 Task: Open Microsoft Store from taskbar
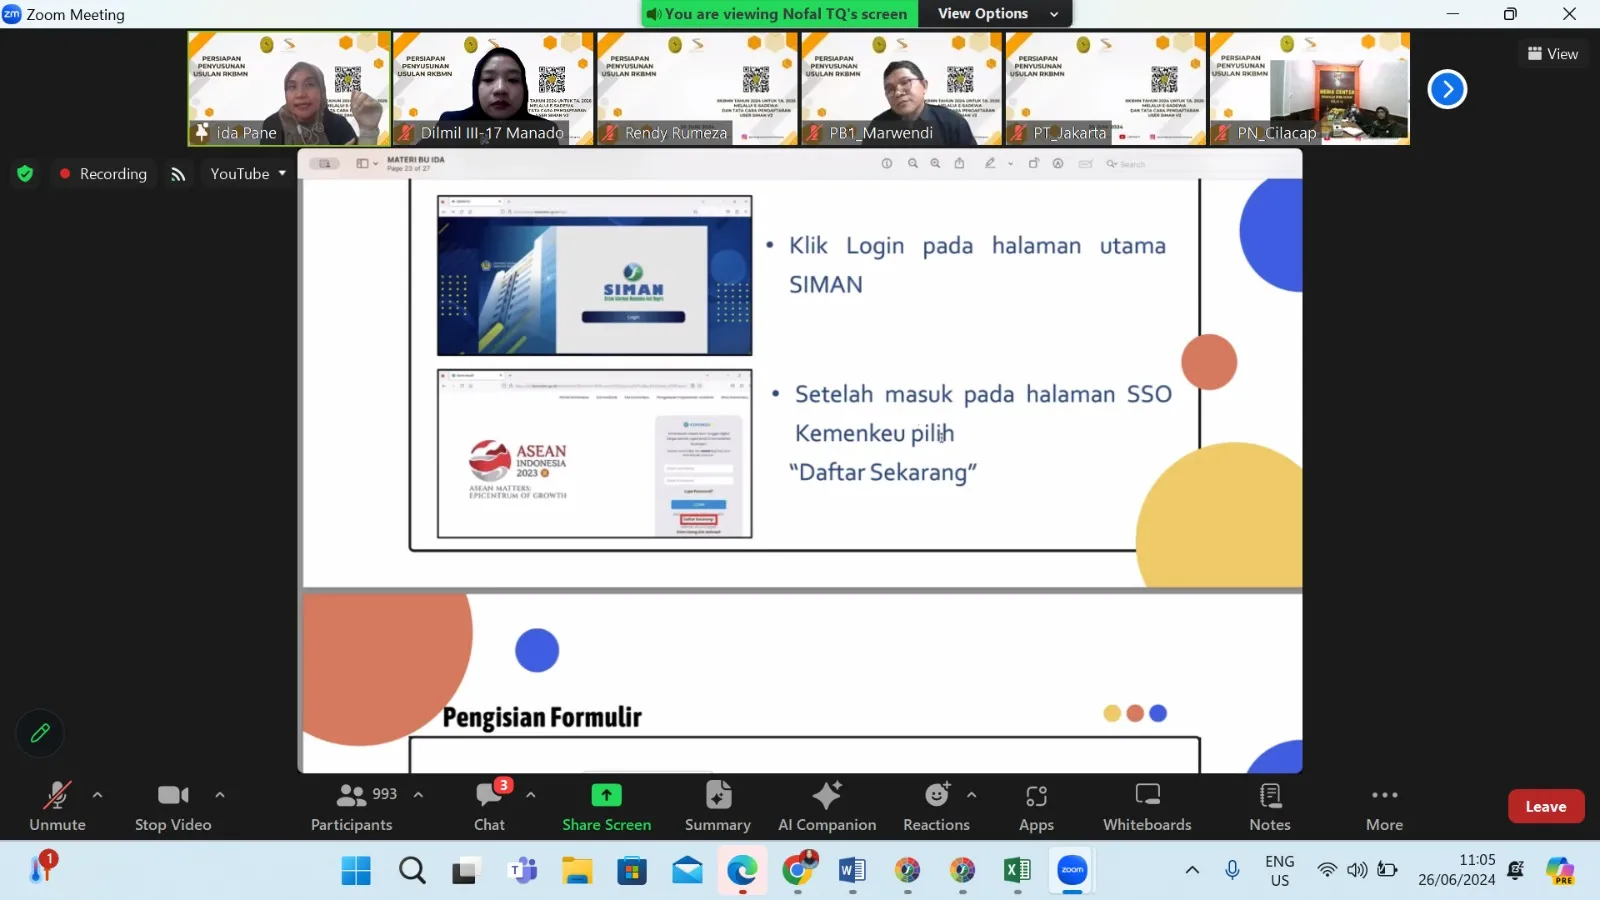(x=632, y=871)
